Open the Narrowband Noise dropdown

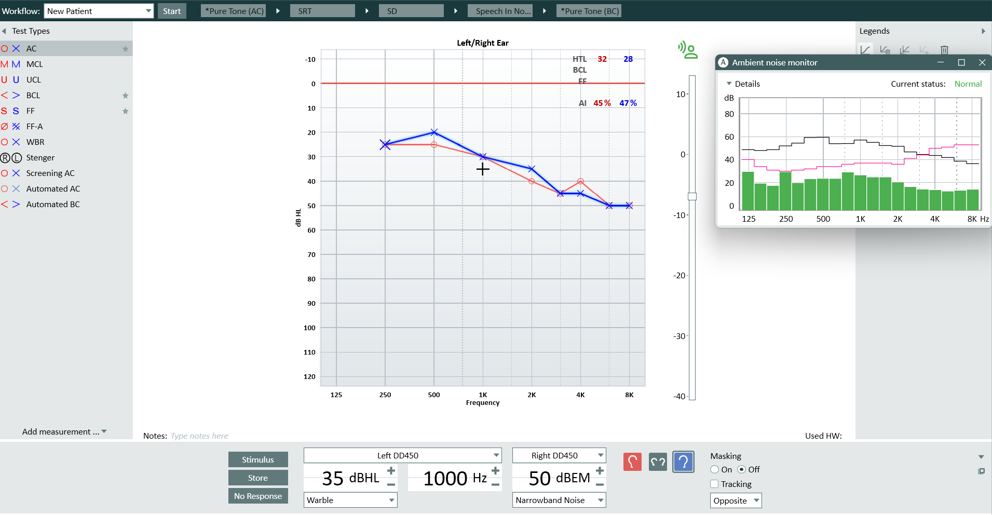pos(559,500)
